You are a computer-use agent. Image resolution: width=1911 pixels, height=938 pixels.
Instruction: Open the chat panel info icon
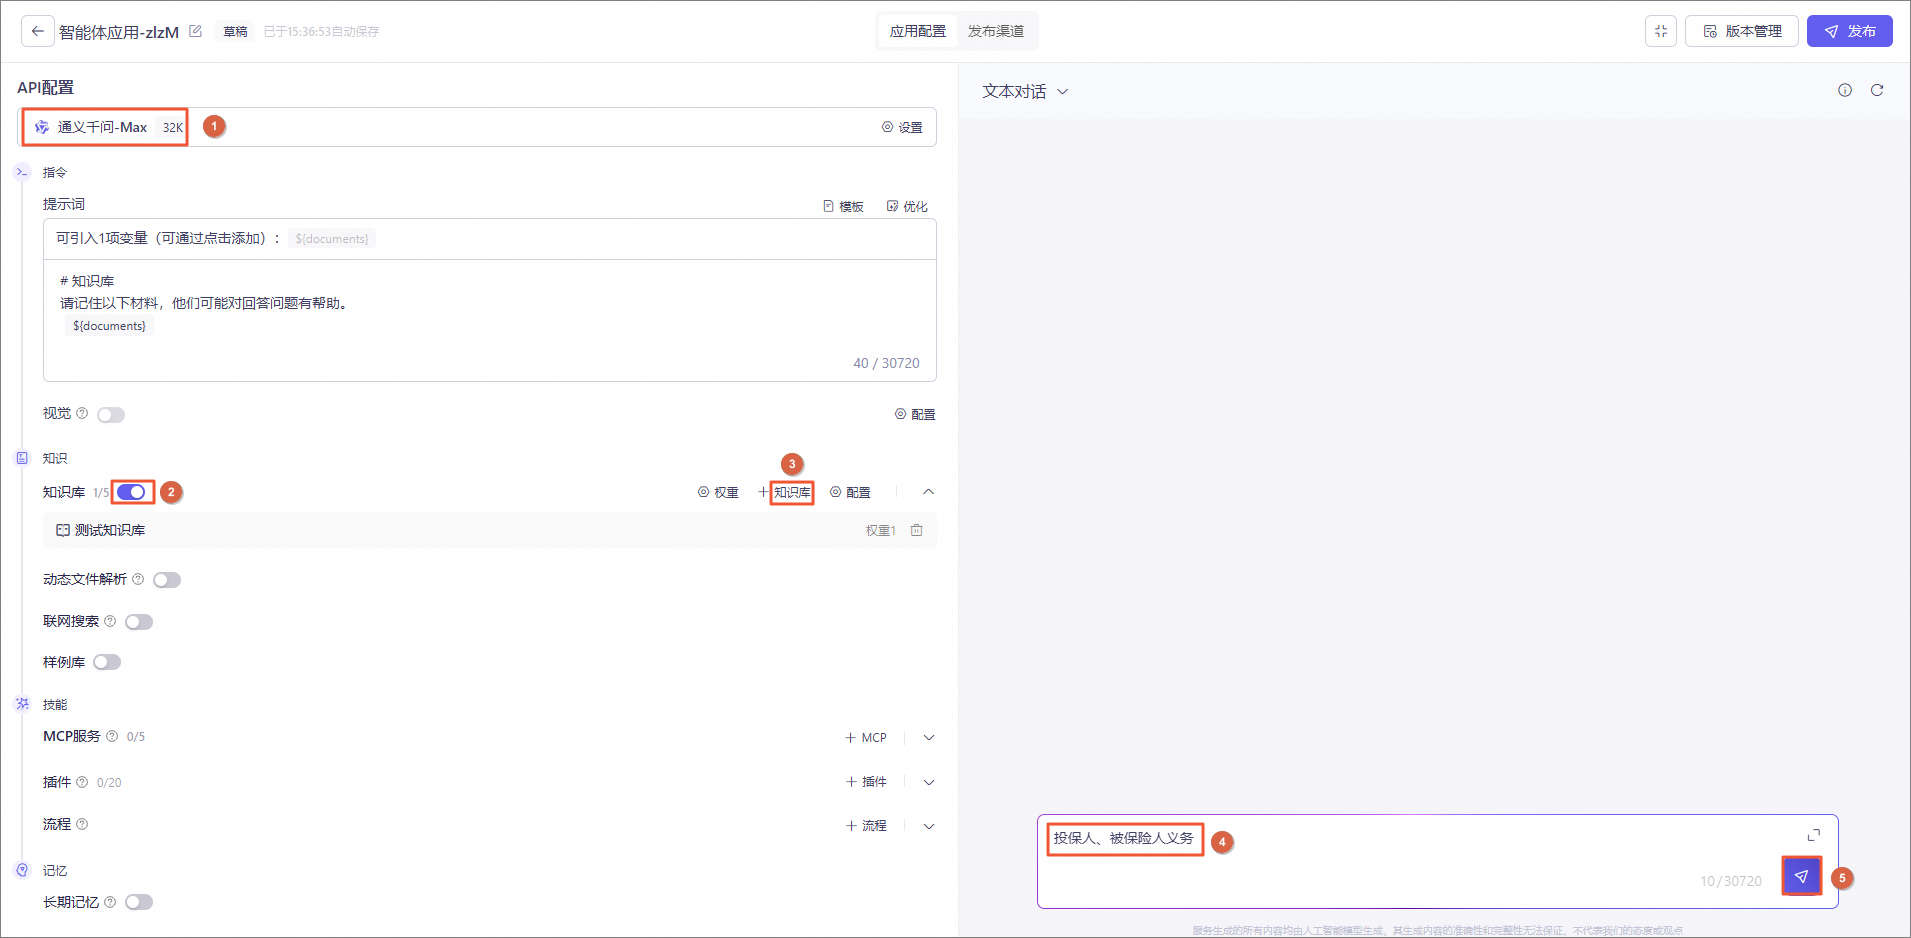pyautogui.click(x=1845, y=90)
